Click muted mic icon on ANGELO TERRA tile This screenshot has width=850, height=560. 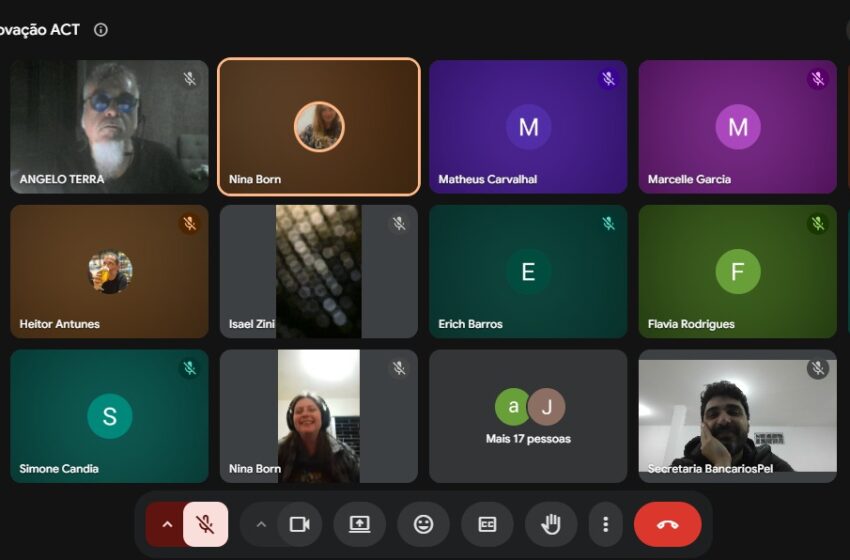coord(190,79)
